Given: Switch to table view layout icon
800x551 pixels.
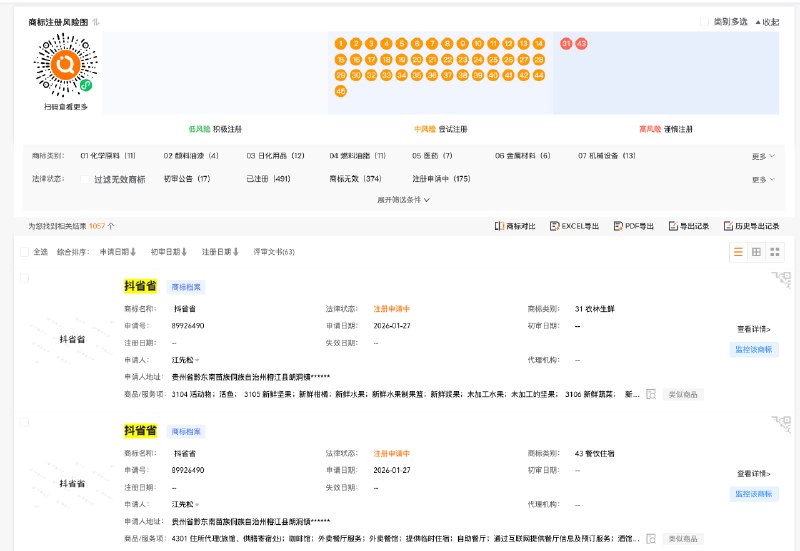Looking at the screenshot, I should (x=756, y=252).
